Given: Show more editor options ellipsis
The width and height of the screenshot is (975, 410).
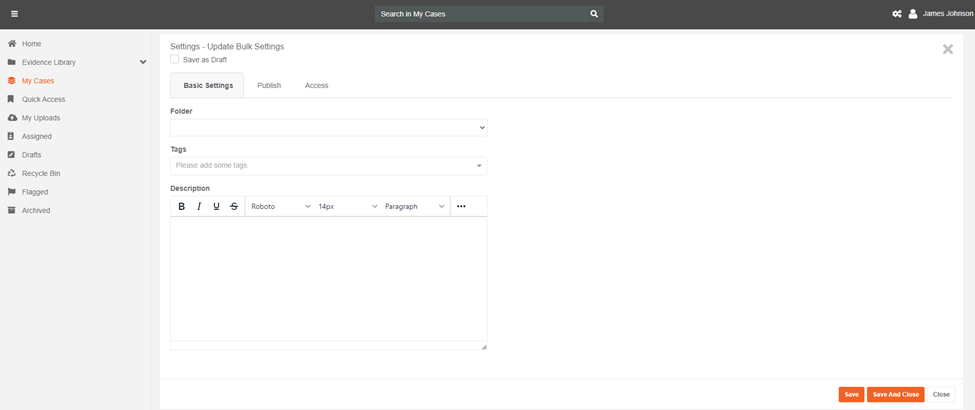Looking at the screenshot, I should pos(461,206).
